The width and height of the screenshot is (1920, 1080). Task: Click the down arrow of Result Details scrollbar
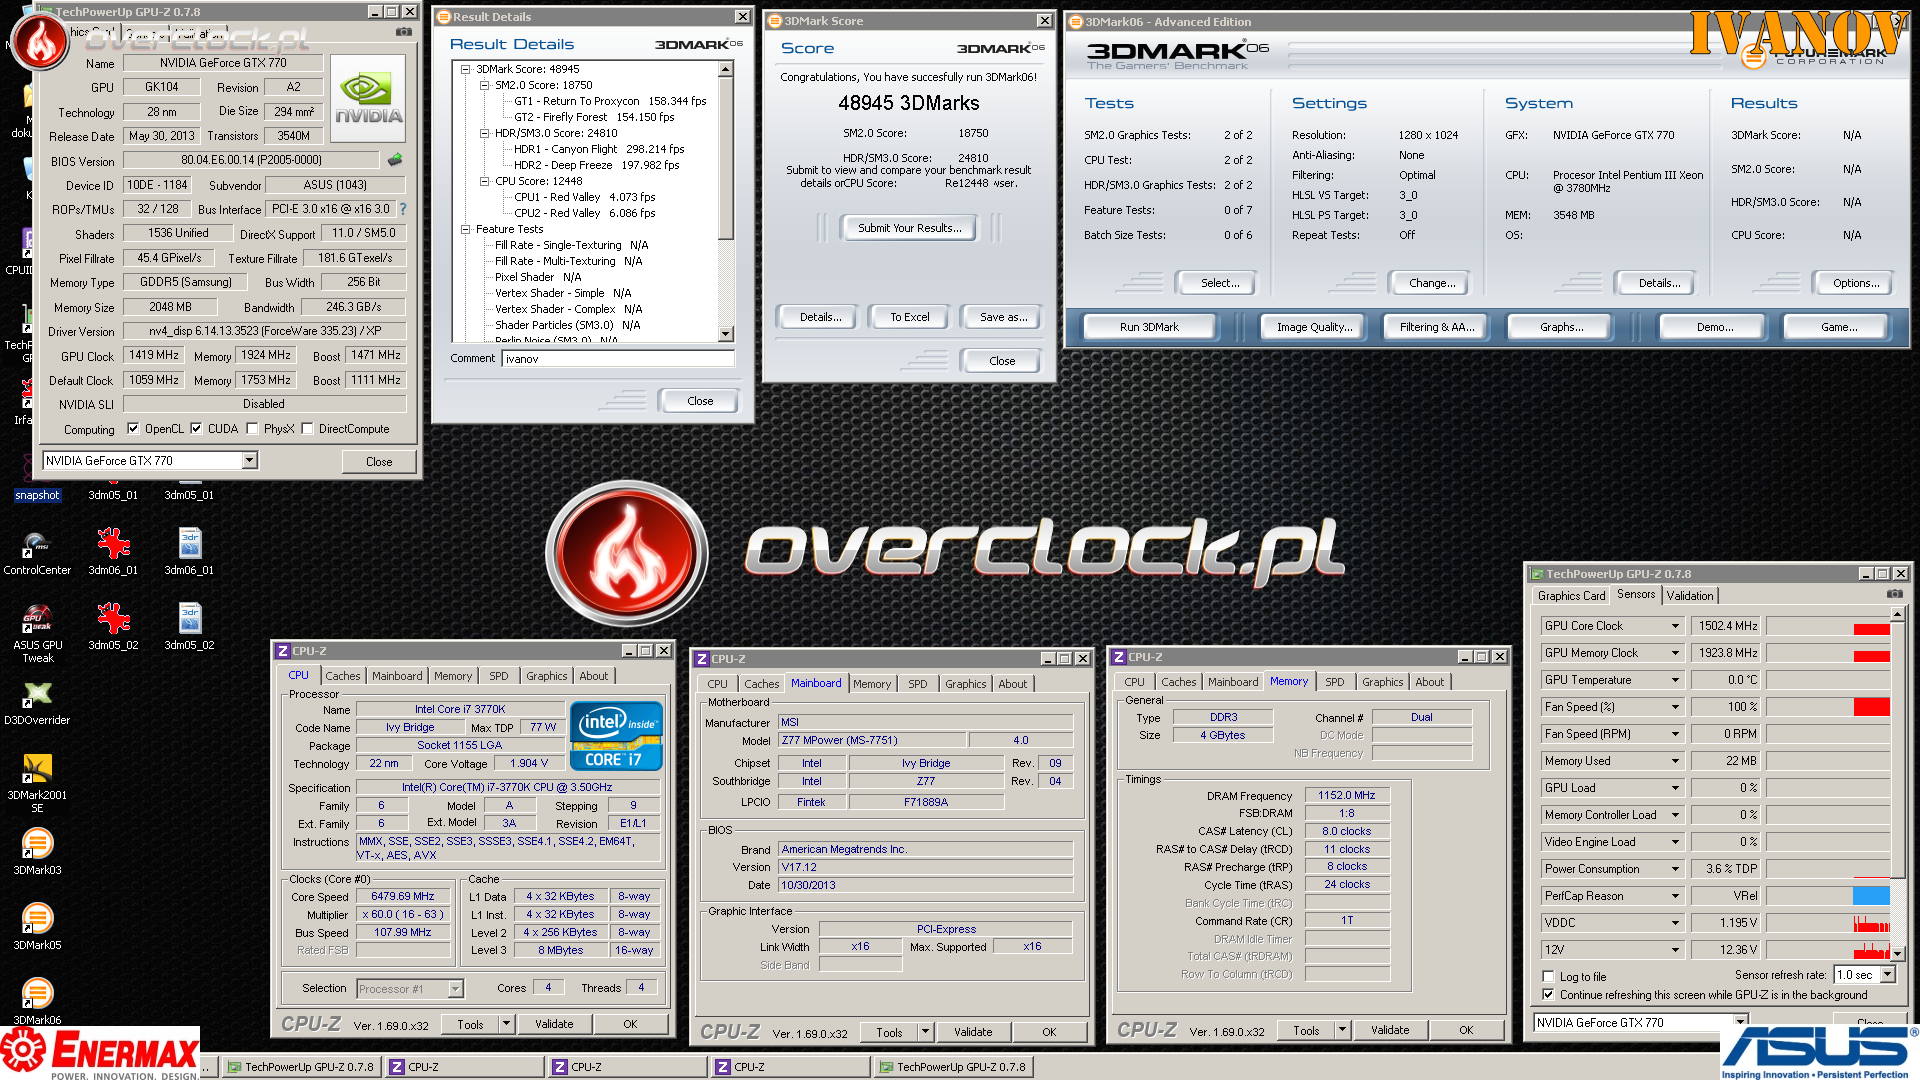pyautogui.click(x=726, y=334)
